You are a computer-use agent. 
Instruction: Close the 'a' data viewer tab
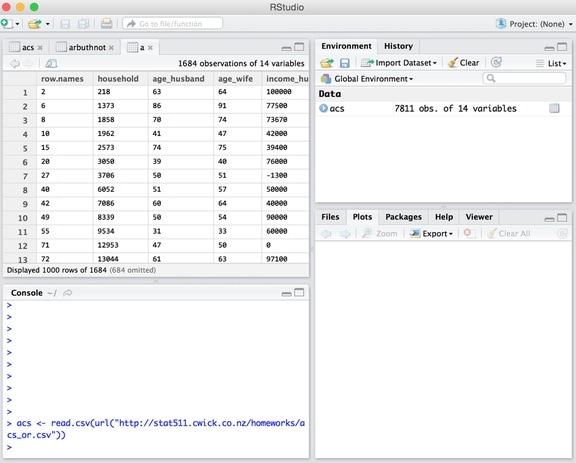point(150,48)
